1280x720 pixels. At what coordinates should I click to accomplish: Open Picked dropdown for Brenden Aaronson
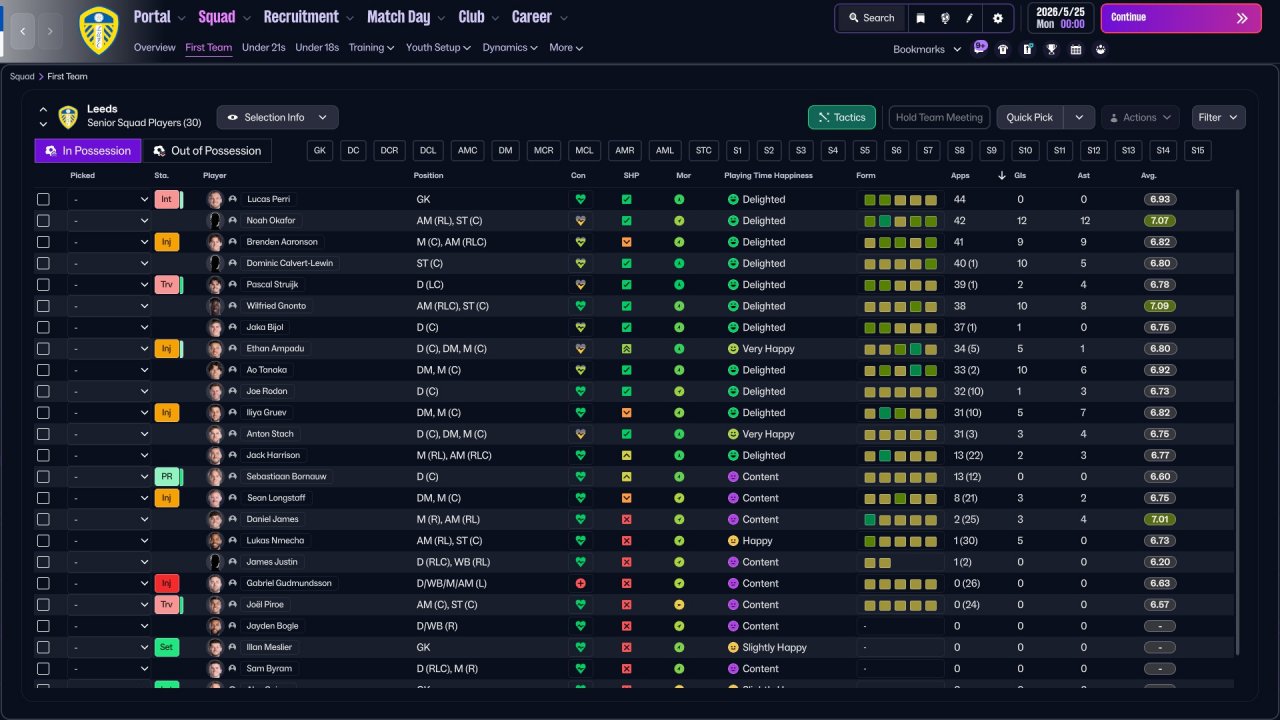[x=109, y=242]
